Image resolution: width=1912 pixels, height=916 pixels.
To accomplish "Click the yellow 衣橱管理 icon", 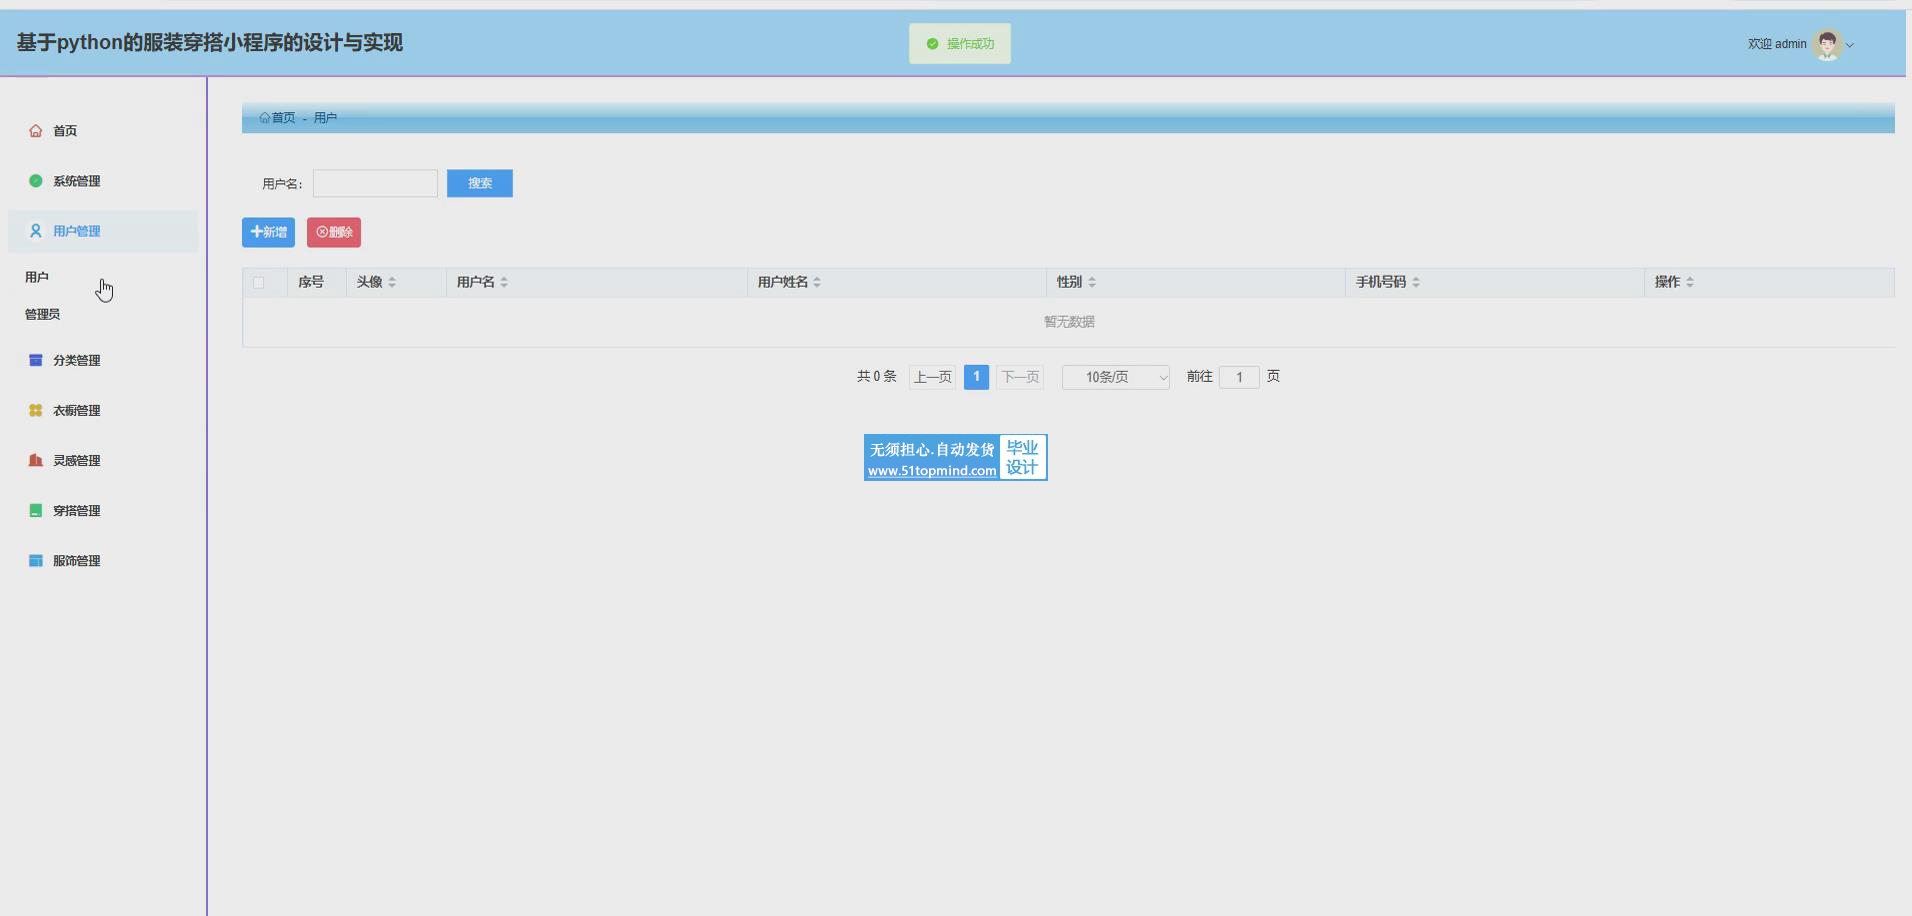I will click(36, 410).
